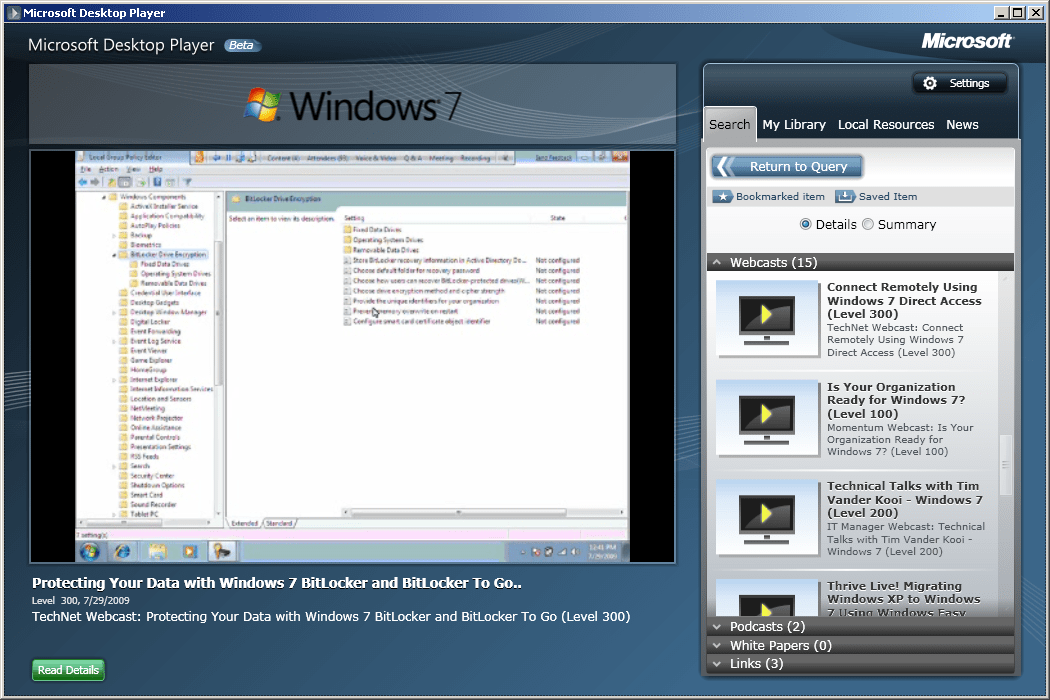This screenshot has height=700, width=1050.
Task: Click the Bookmarked item star icon
Action: tap(722, 196)
